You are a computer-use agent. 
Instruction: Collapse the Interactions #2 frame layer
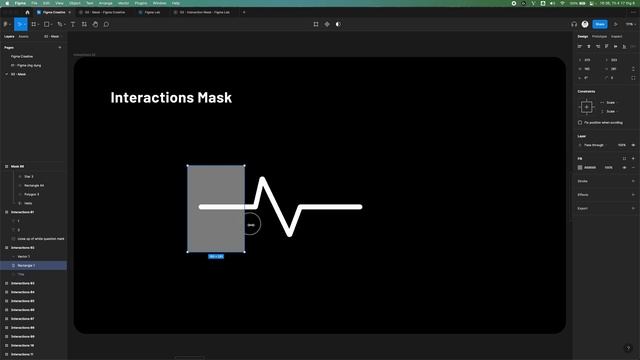coord(6,248)
